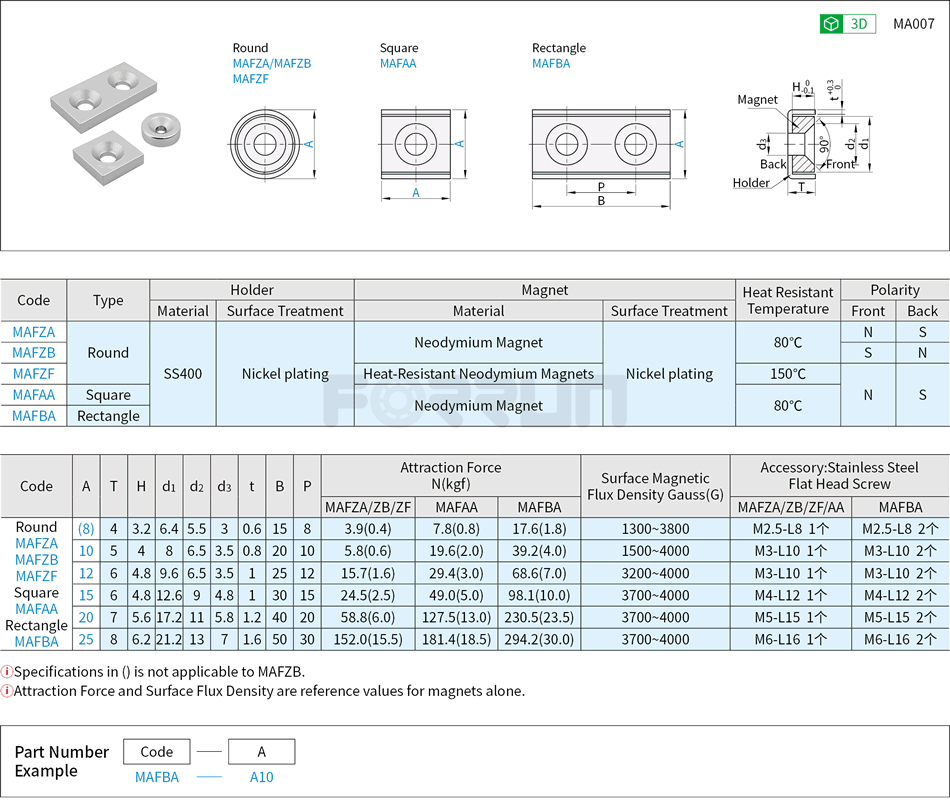Select the MAFZF code in the material table

click(x=34, y=374)
